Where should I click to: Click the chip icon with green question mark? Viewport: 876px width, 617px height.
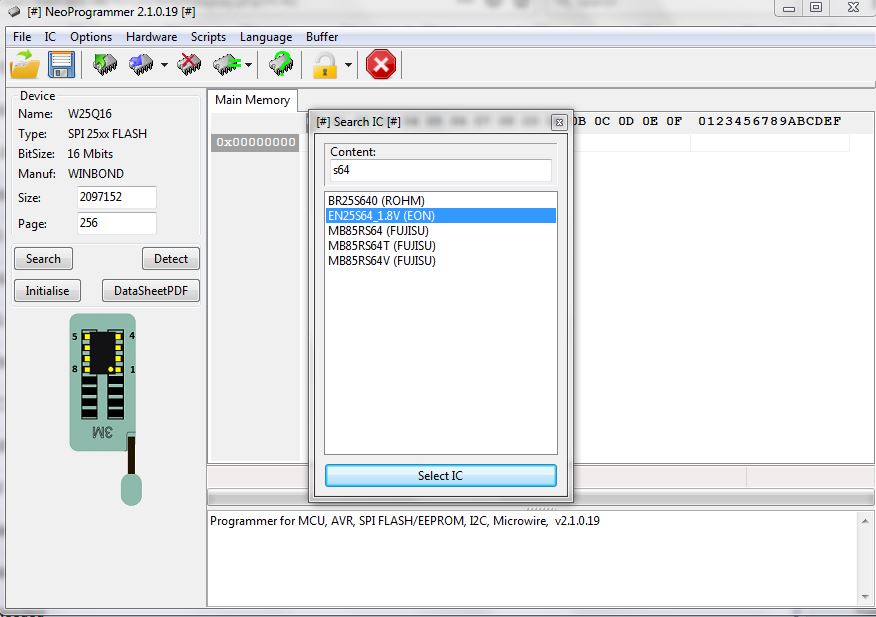tap(281, 64)
